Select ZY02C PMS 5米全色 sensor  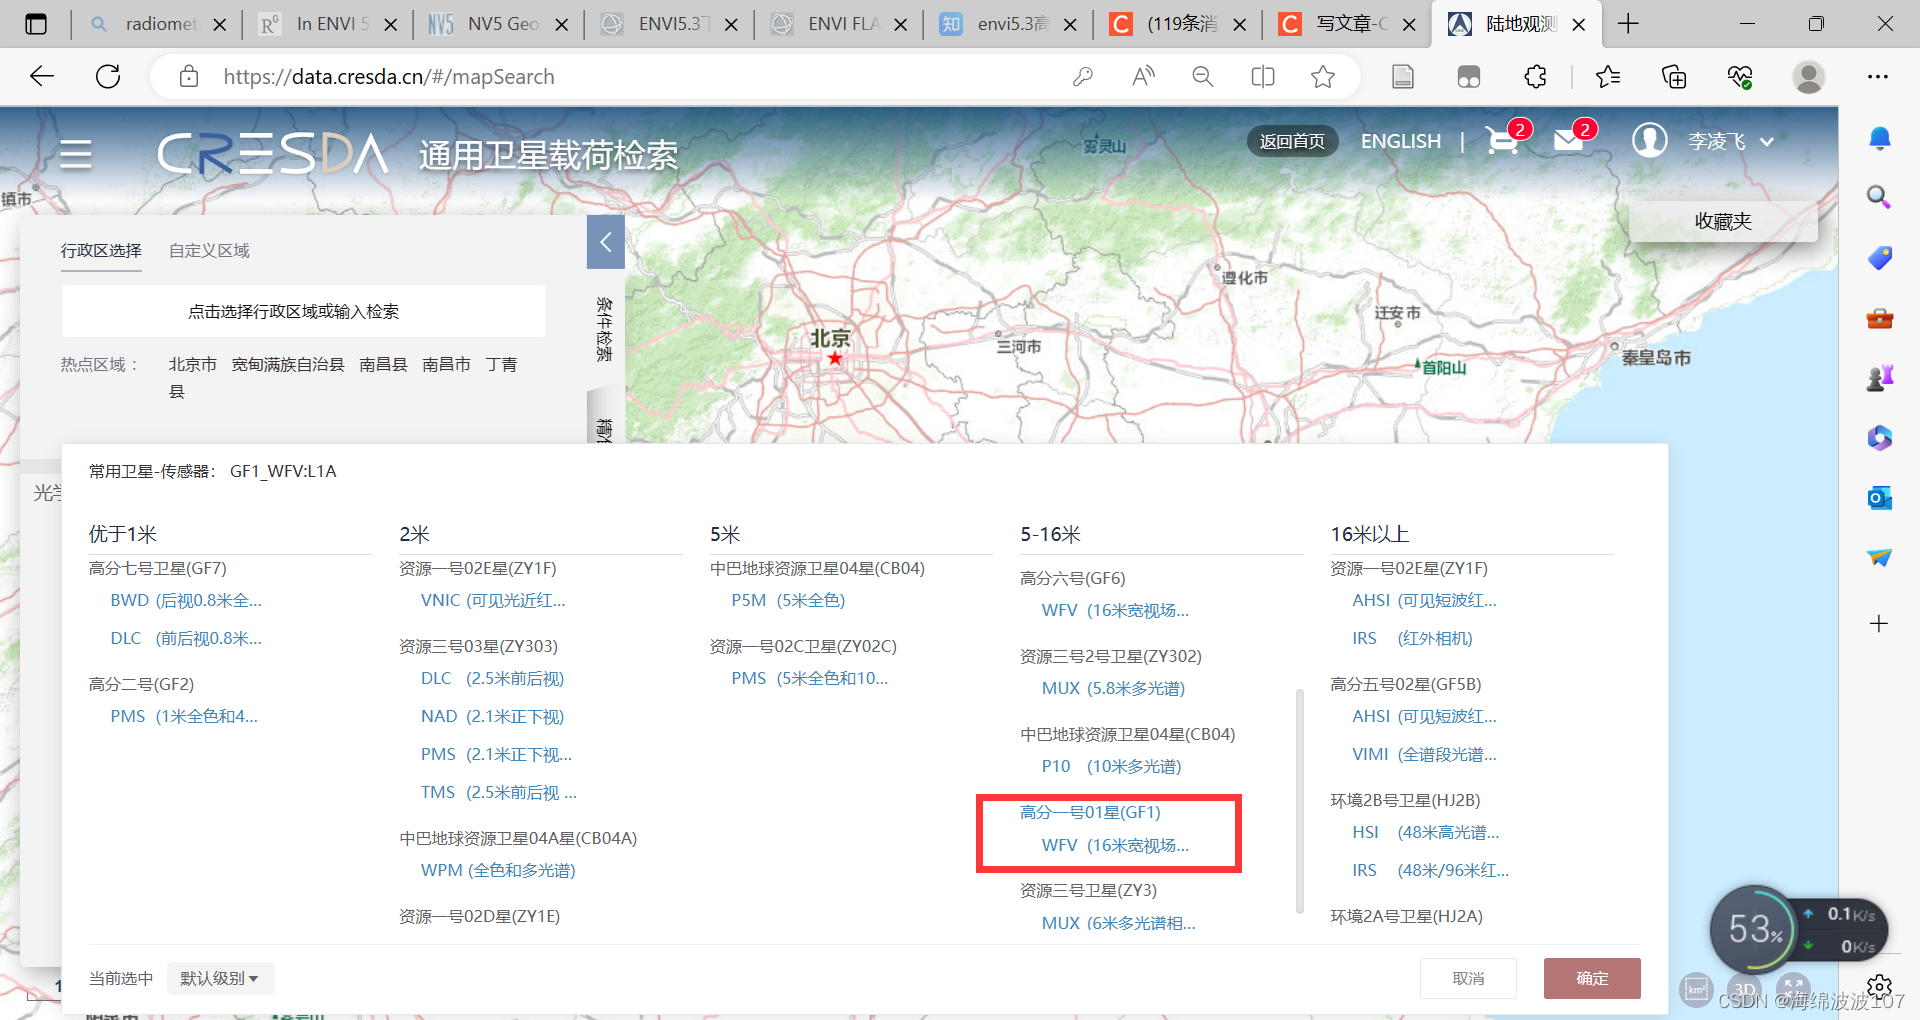tap(809, 678)
